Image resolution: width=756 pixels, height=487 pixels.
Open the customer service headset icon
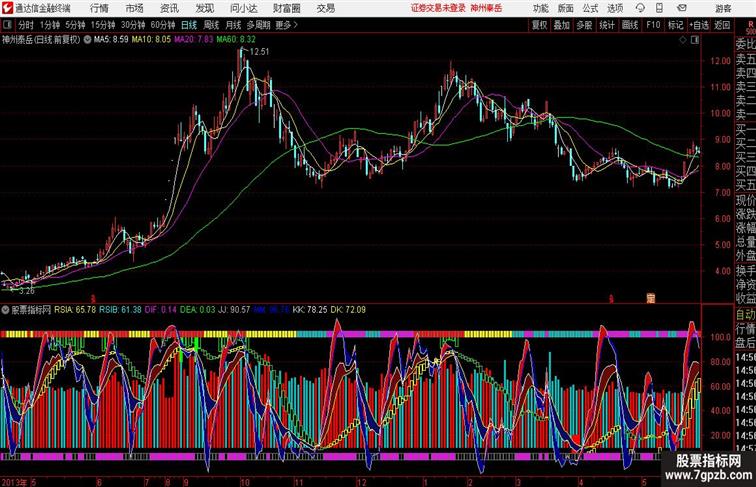click(640, 8)
